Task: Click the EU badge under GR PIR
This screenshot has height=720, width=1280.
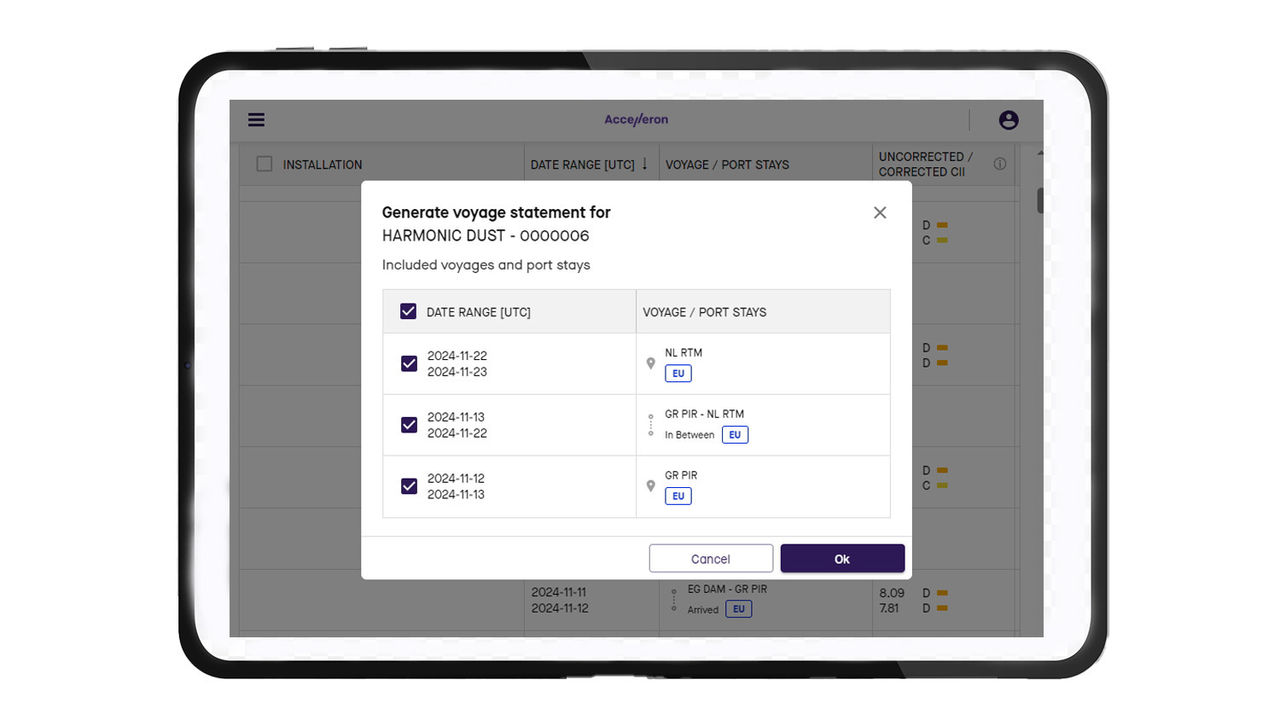Action: [678, 496]
